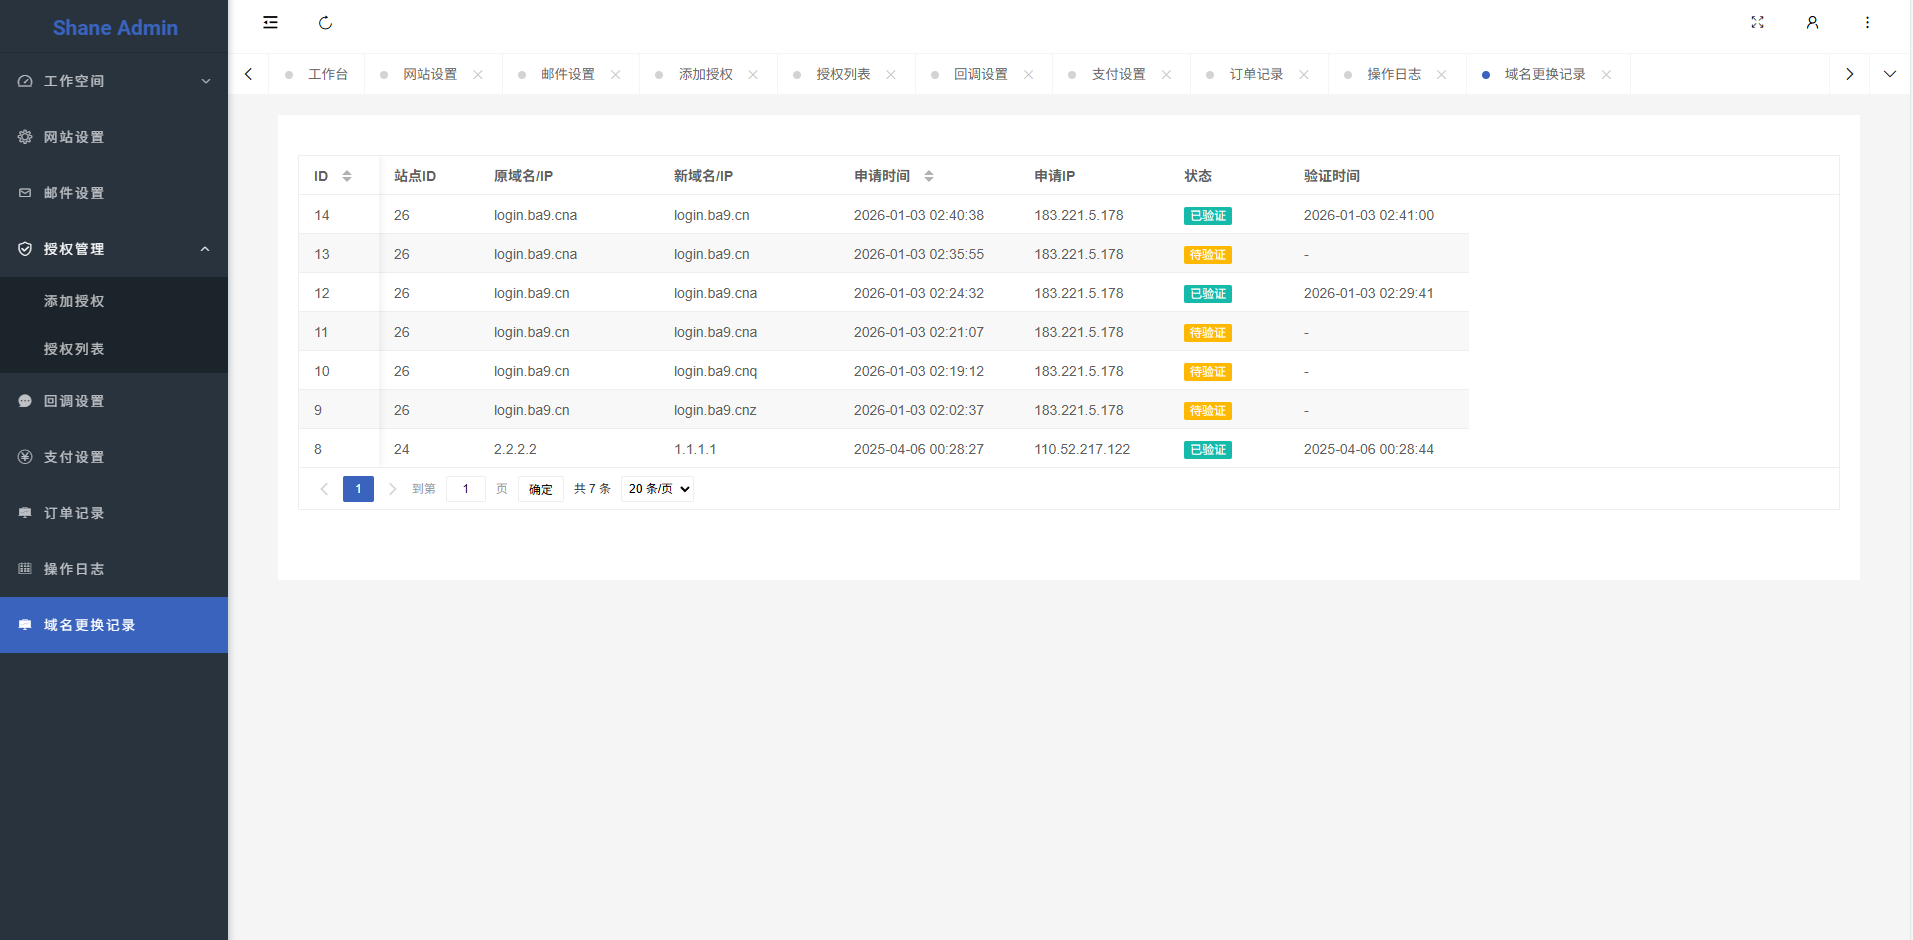Sort the table by 申请时间 column
Viewport: 1913px width, 940px height.
[x=928, y=176]
